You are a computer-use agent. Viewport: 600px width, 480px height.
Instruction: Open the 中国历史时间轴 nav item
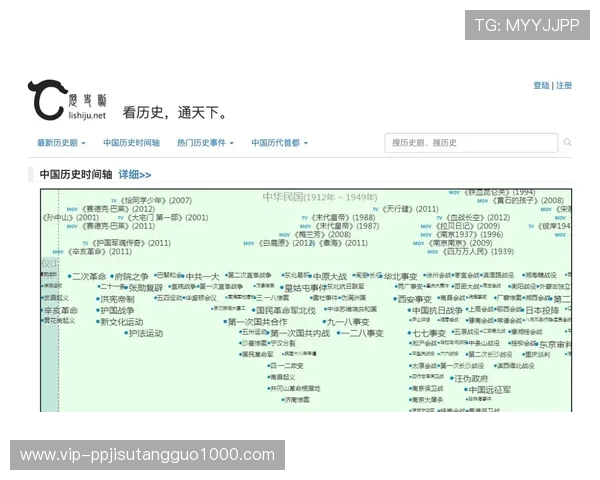[x=131, y=143]
